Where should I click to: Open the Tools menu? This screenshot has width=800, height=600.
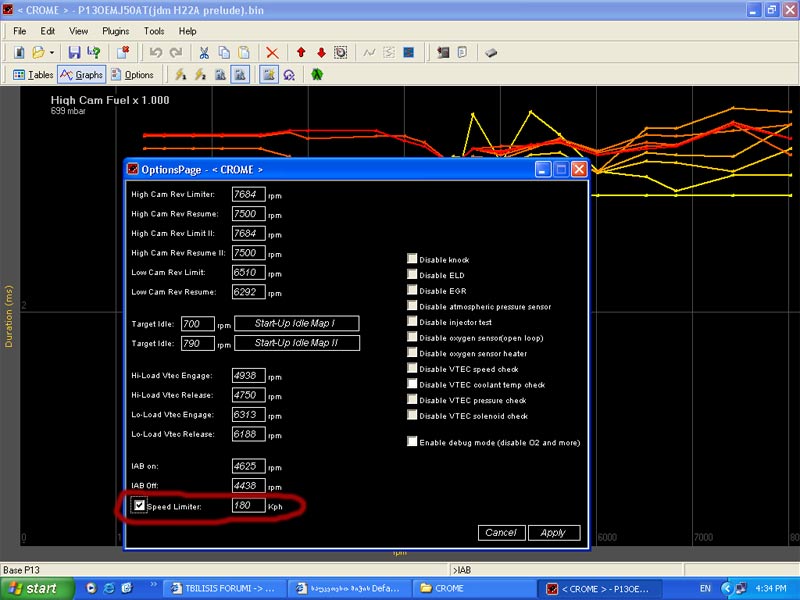coord(154,31)
